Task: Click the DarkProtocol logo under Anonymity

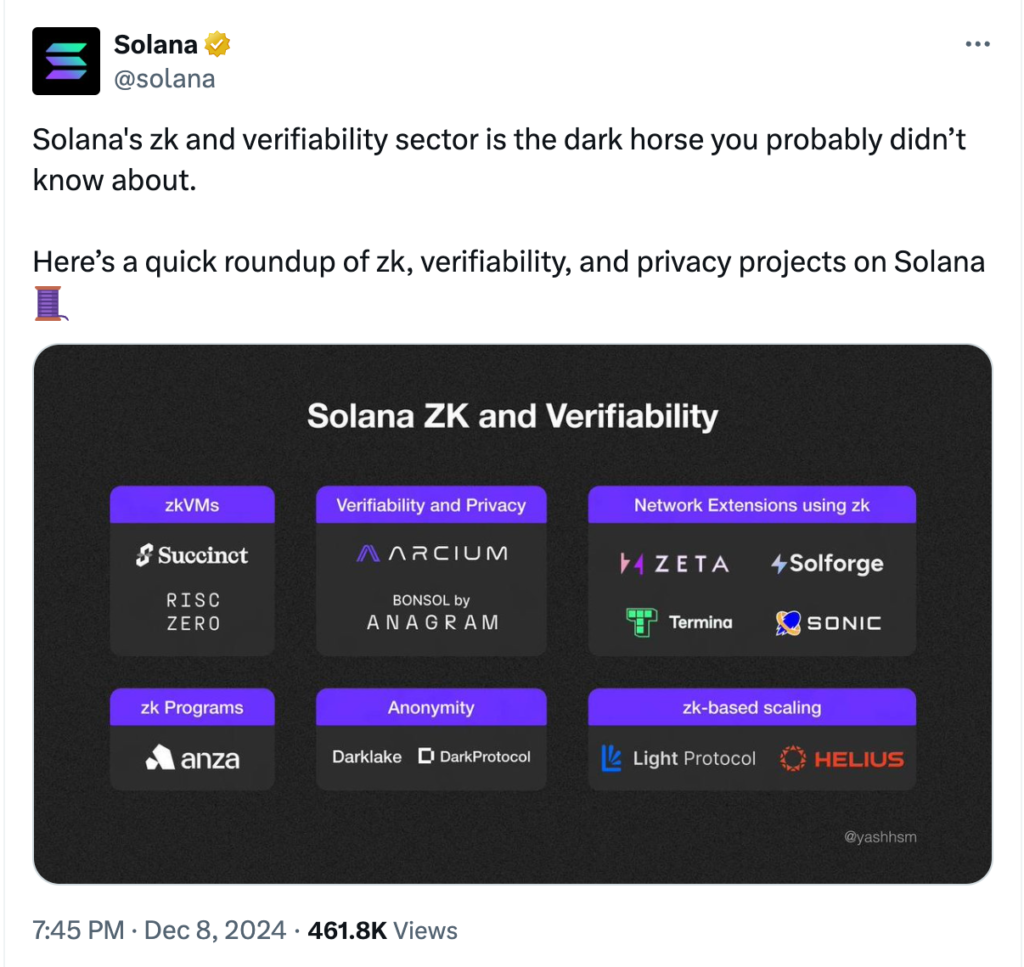Action: coord(474,756)
